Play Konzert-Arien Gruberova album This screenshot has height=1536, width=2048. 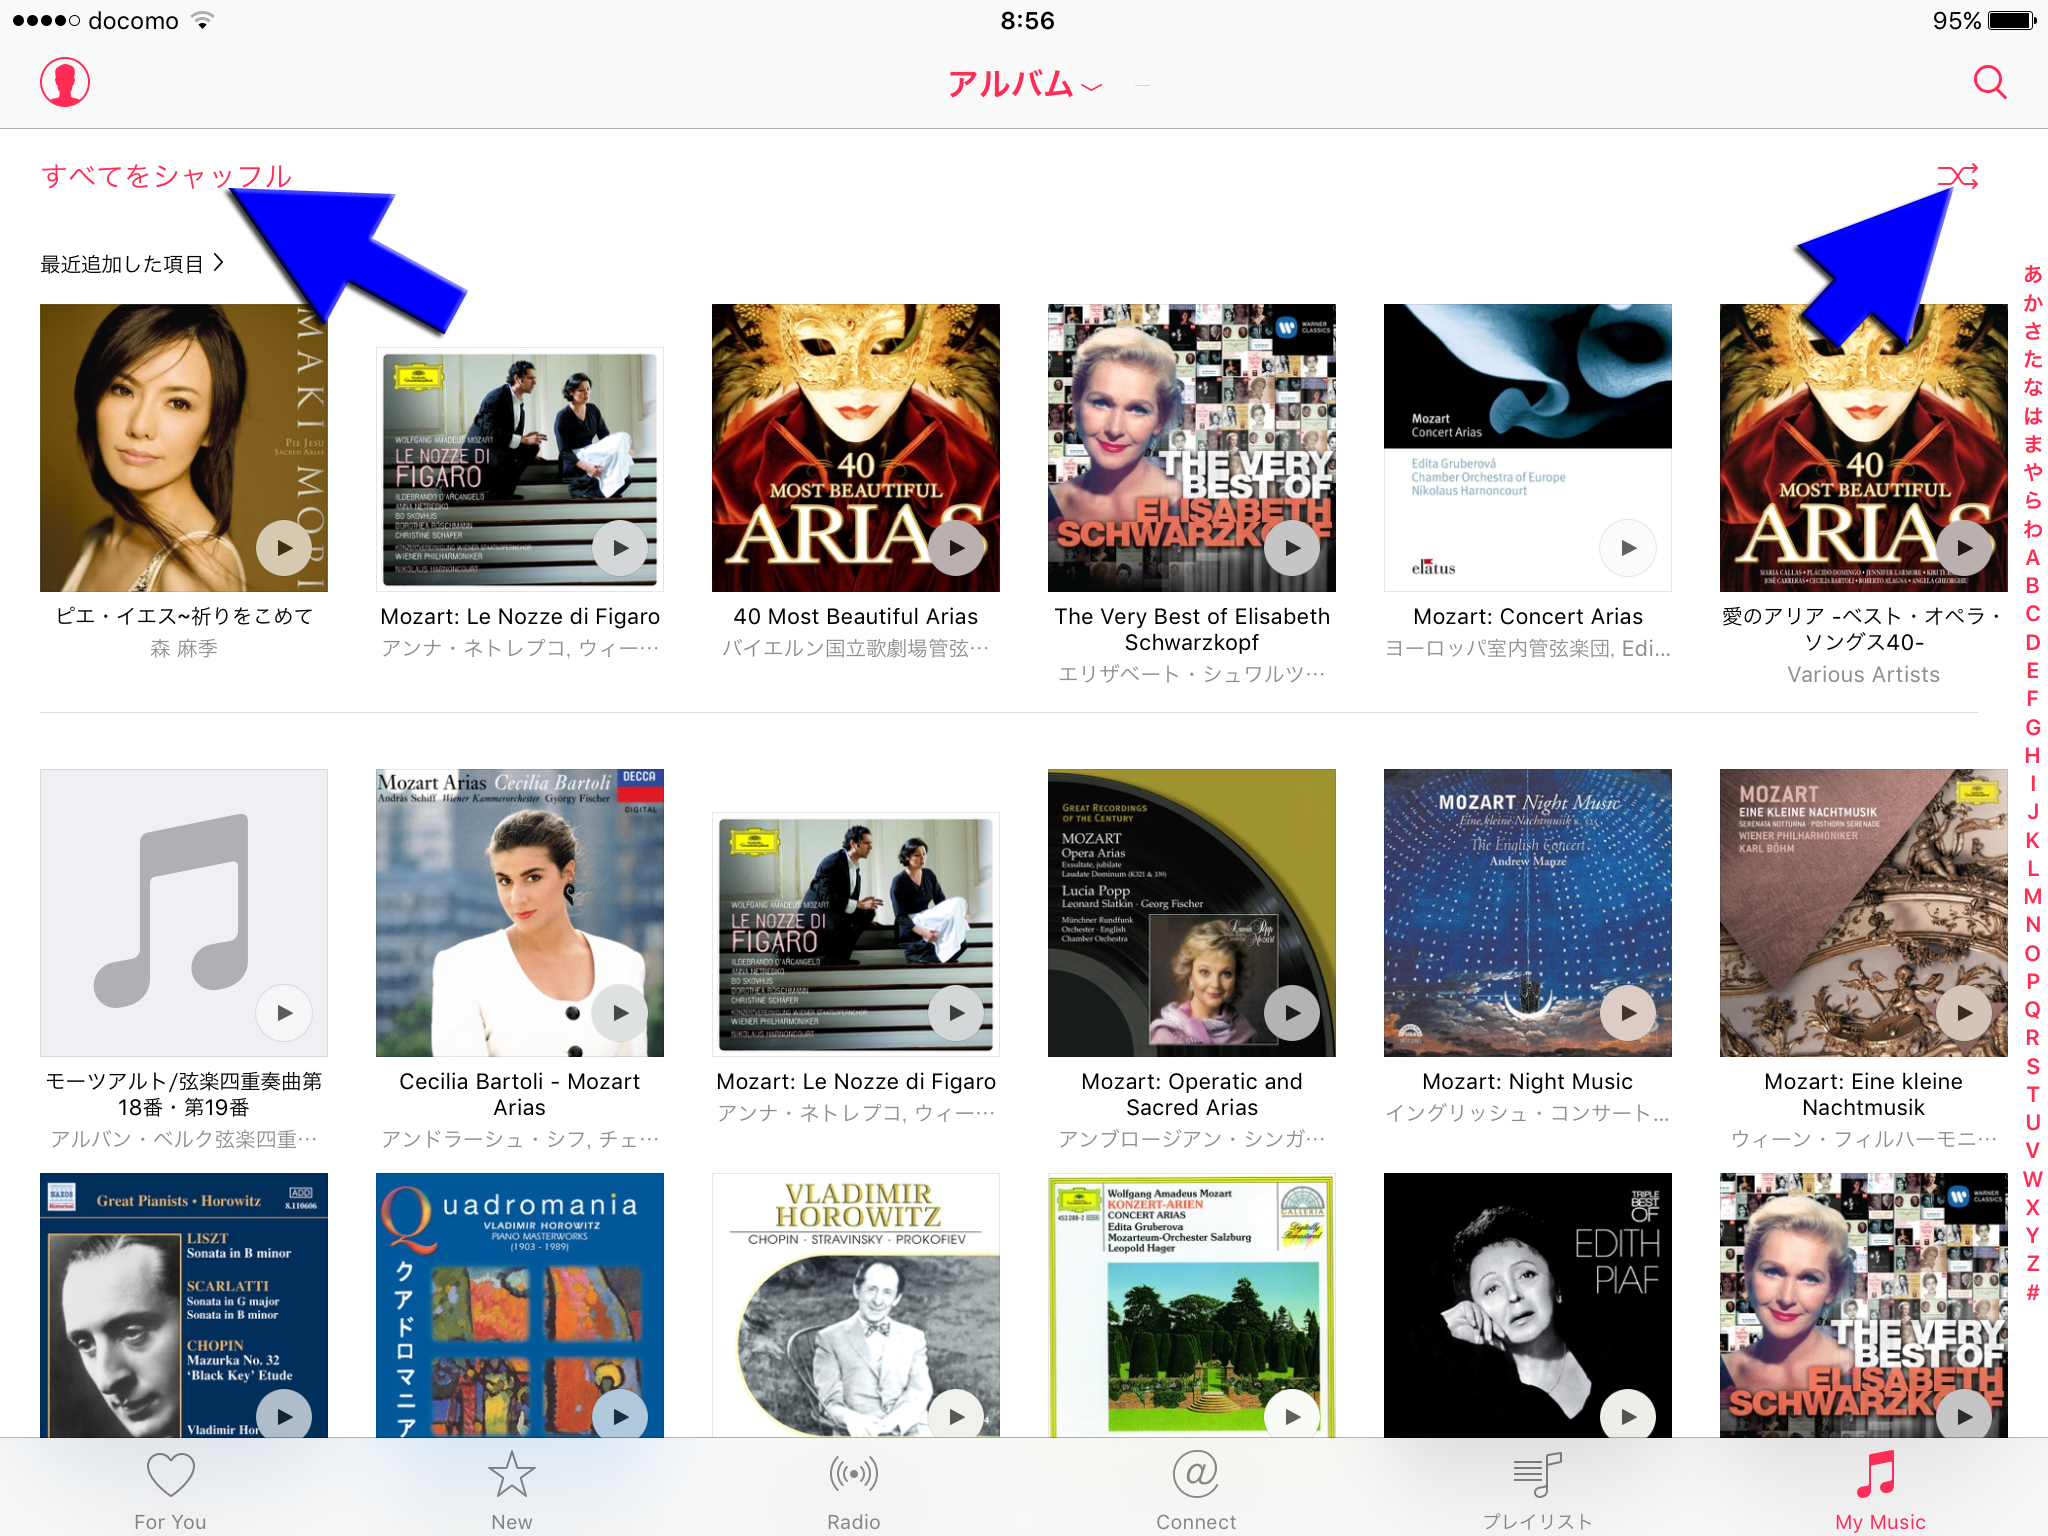point(1292,1416)
